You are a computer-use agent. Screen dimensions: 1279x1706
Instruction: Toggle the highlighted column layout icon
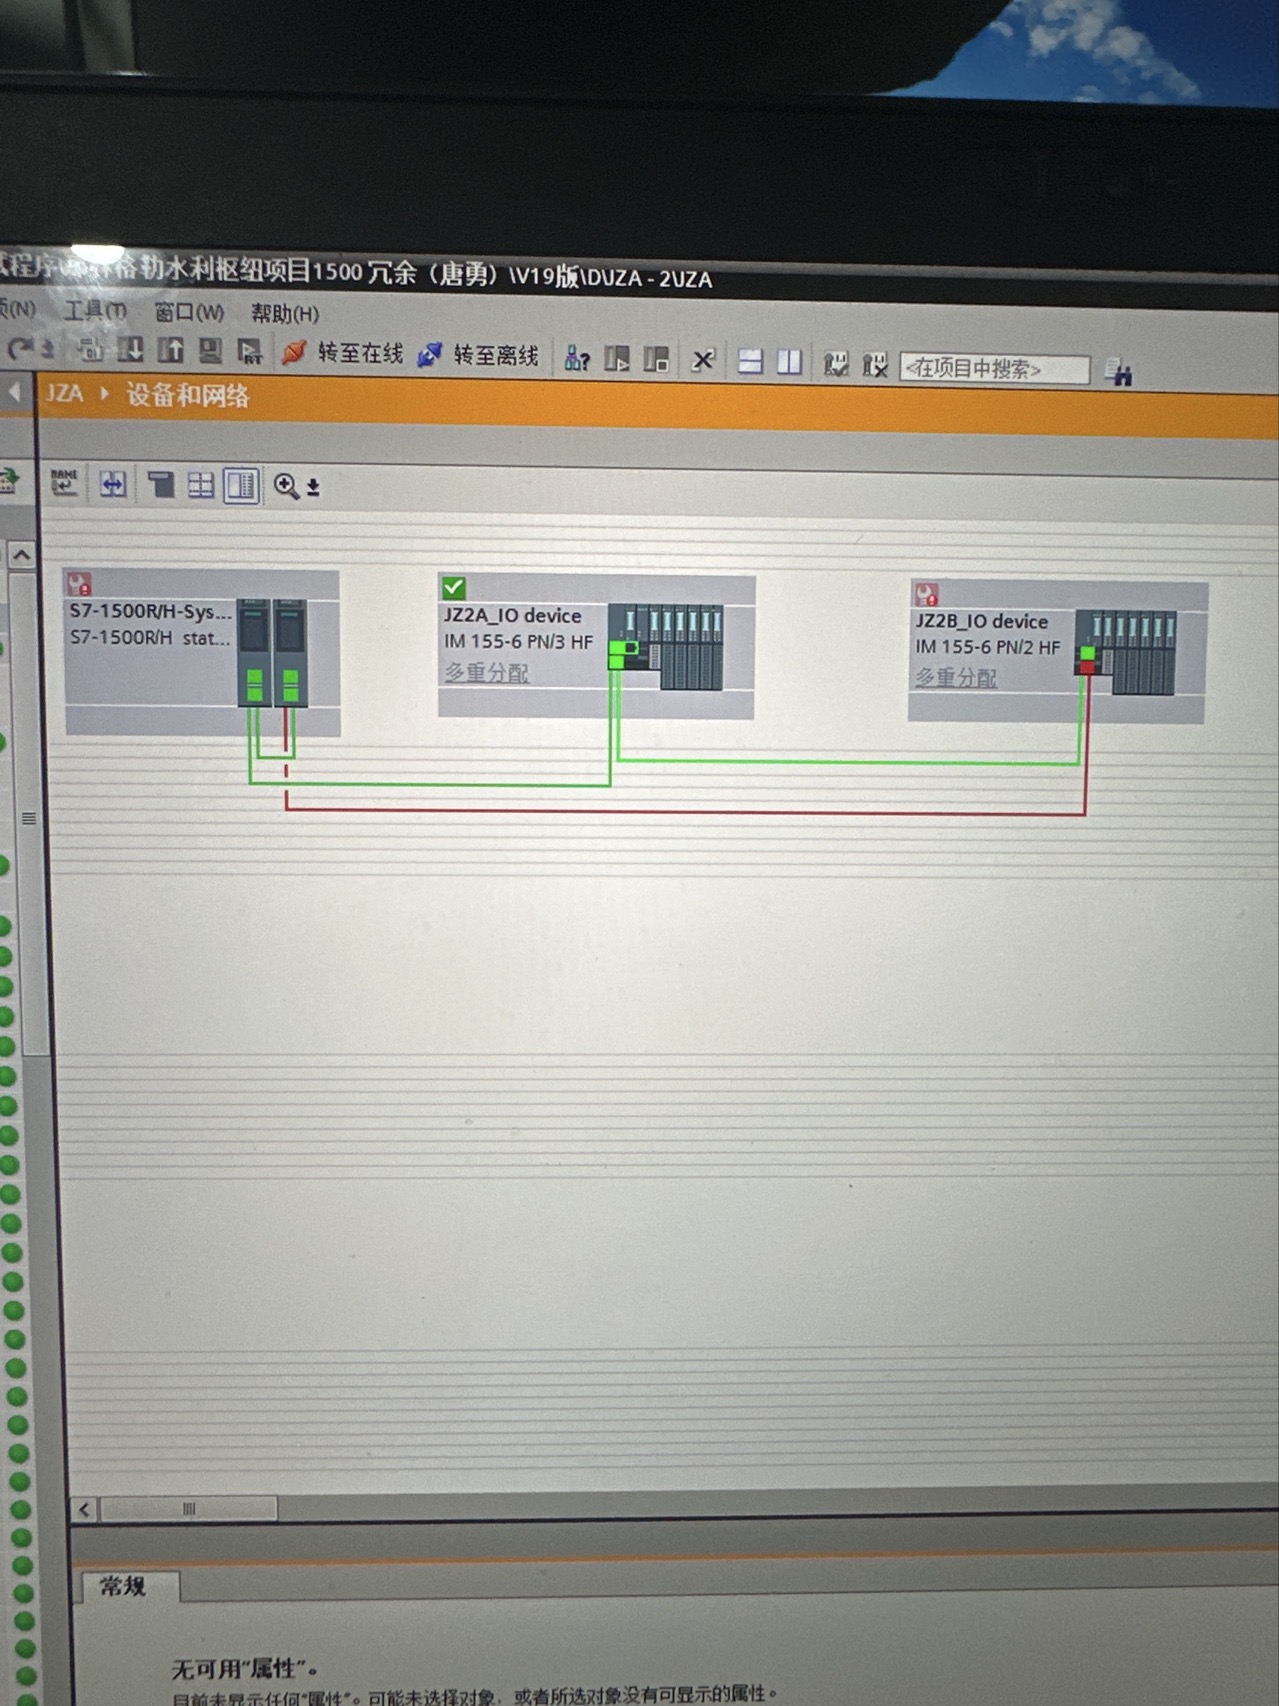pos(241,486)
